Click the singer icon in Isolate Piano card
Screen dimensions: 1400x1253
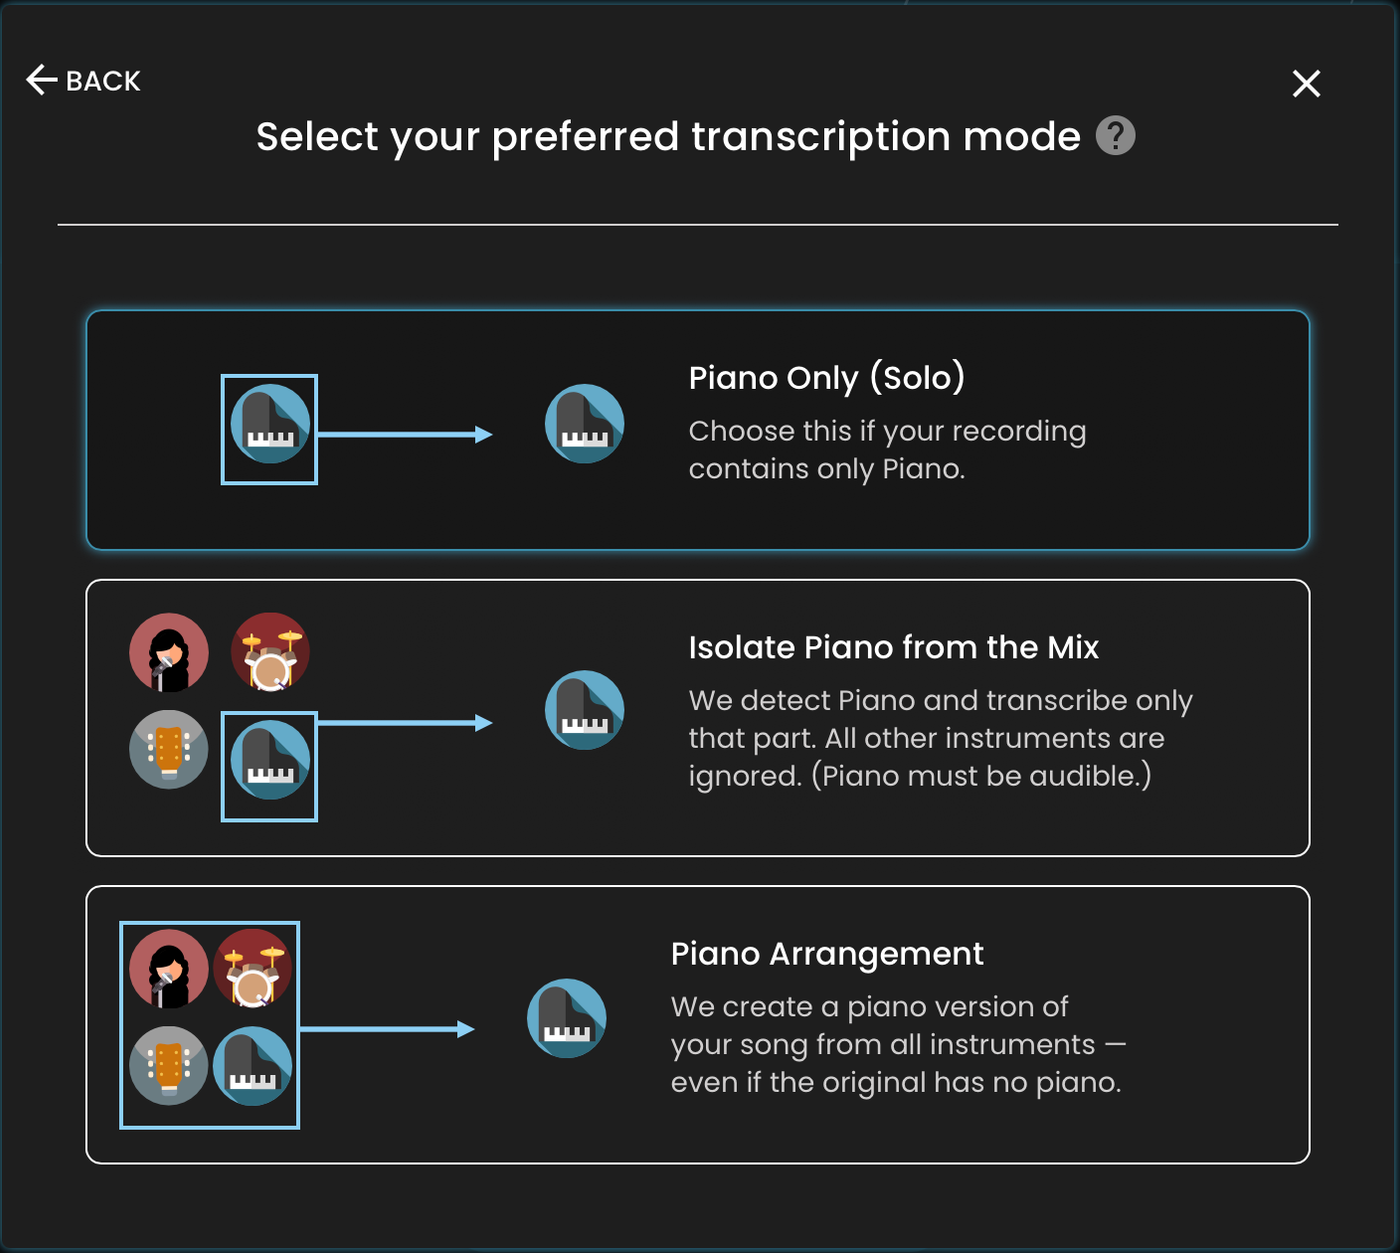169,653
